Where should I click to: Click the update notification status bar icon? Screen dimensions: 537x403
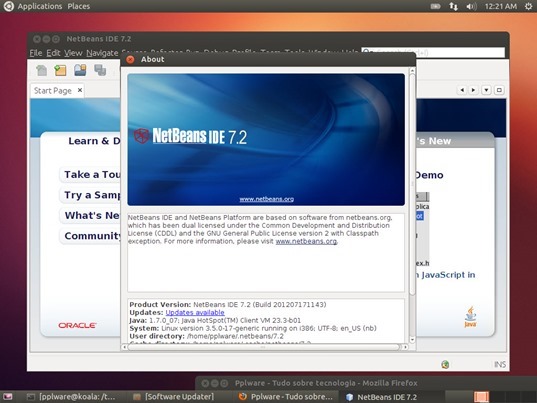click(445, 364)
